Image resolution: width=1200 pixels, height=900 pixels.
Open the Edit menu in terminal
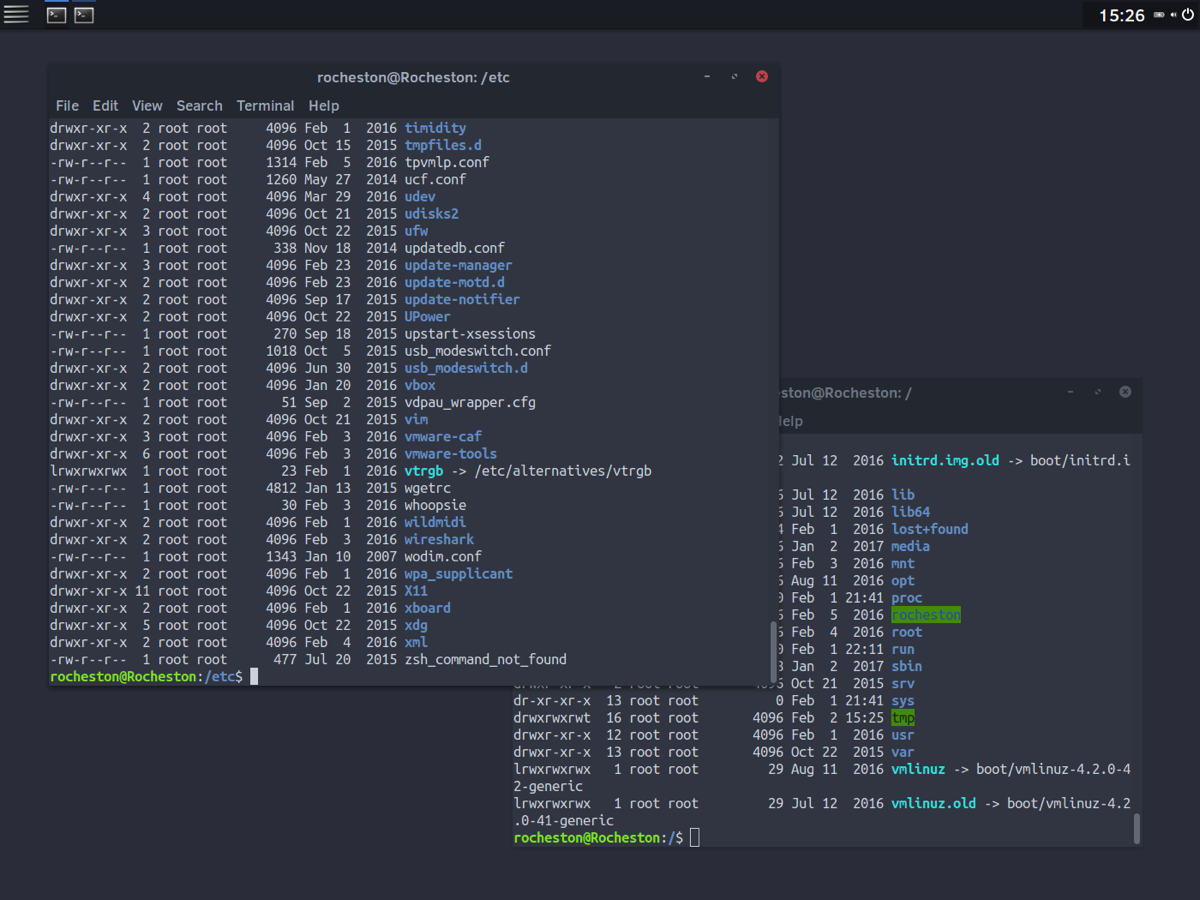(105, 105)
